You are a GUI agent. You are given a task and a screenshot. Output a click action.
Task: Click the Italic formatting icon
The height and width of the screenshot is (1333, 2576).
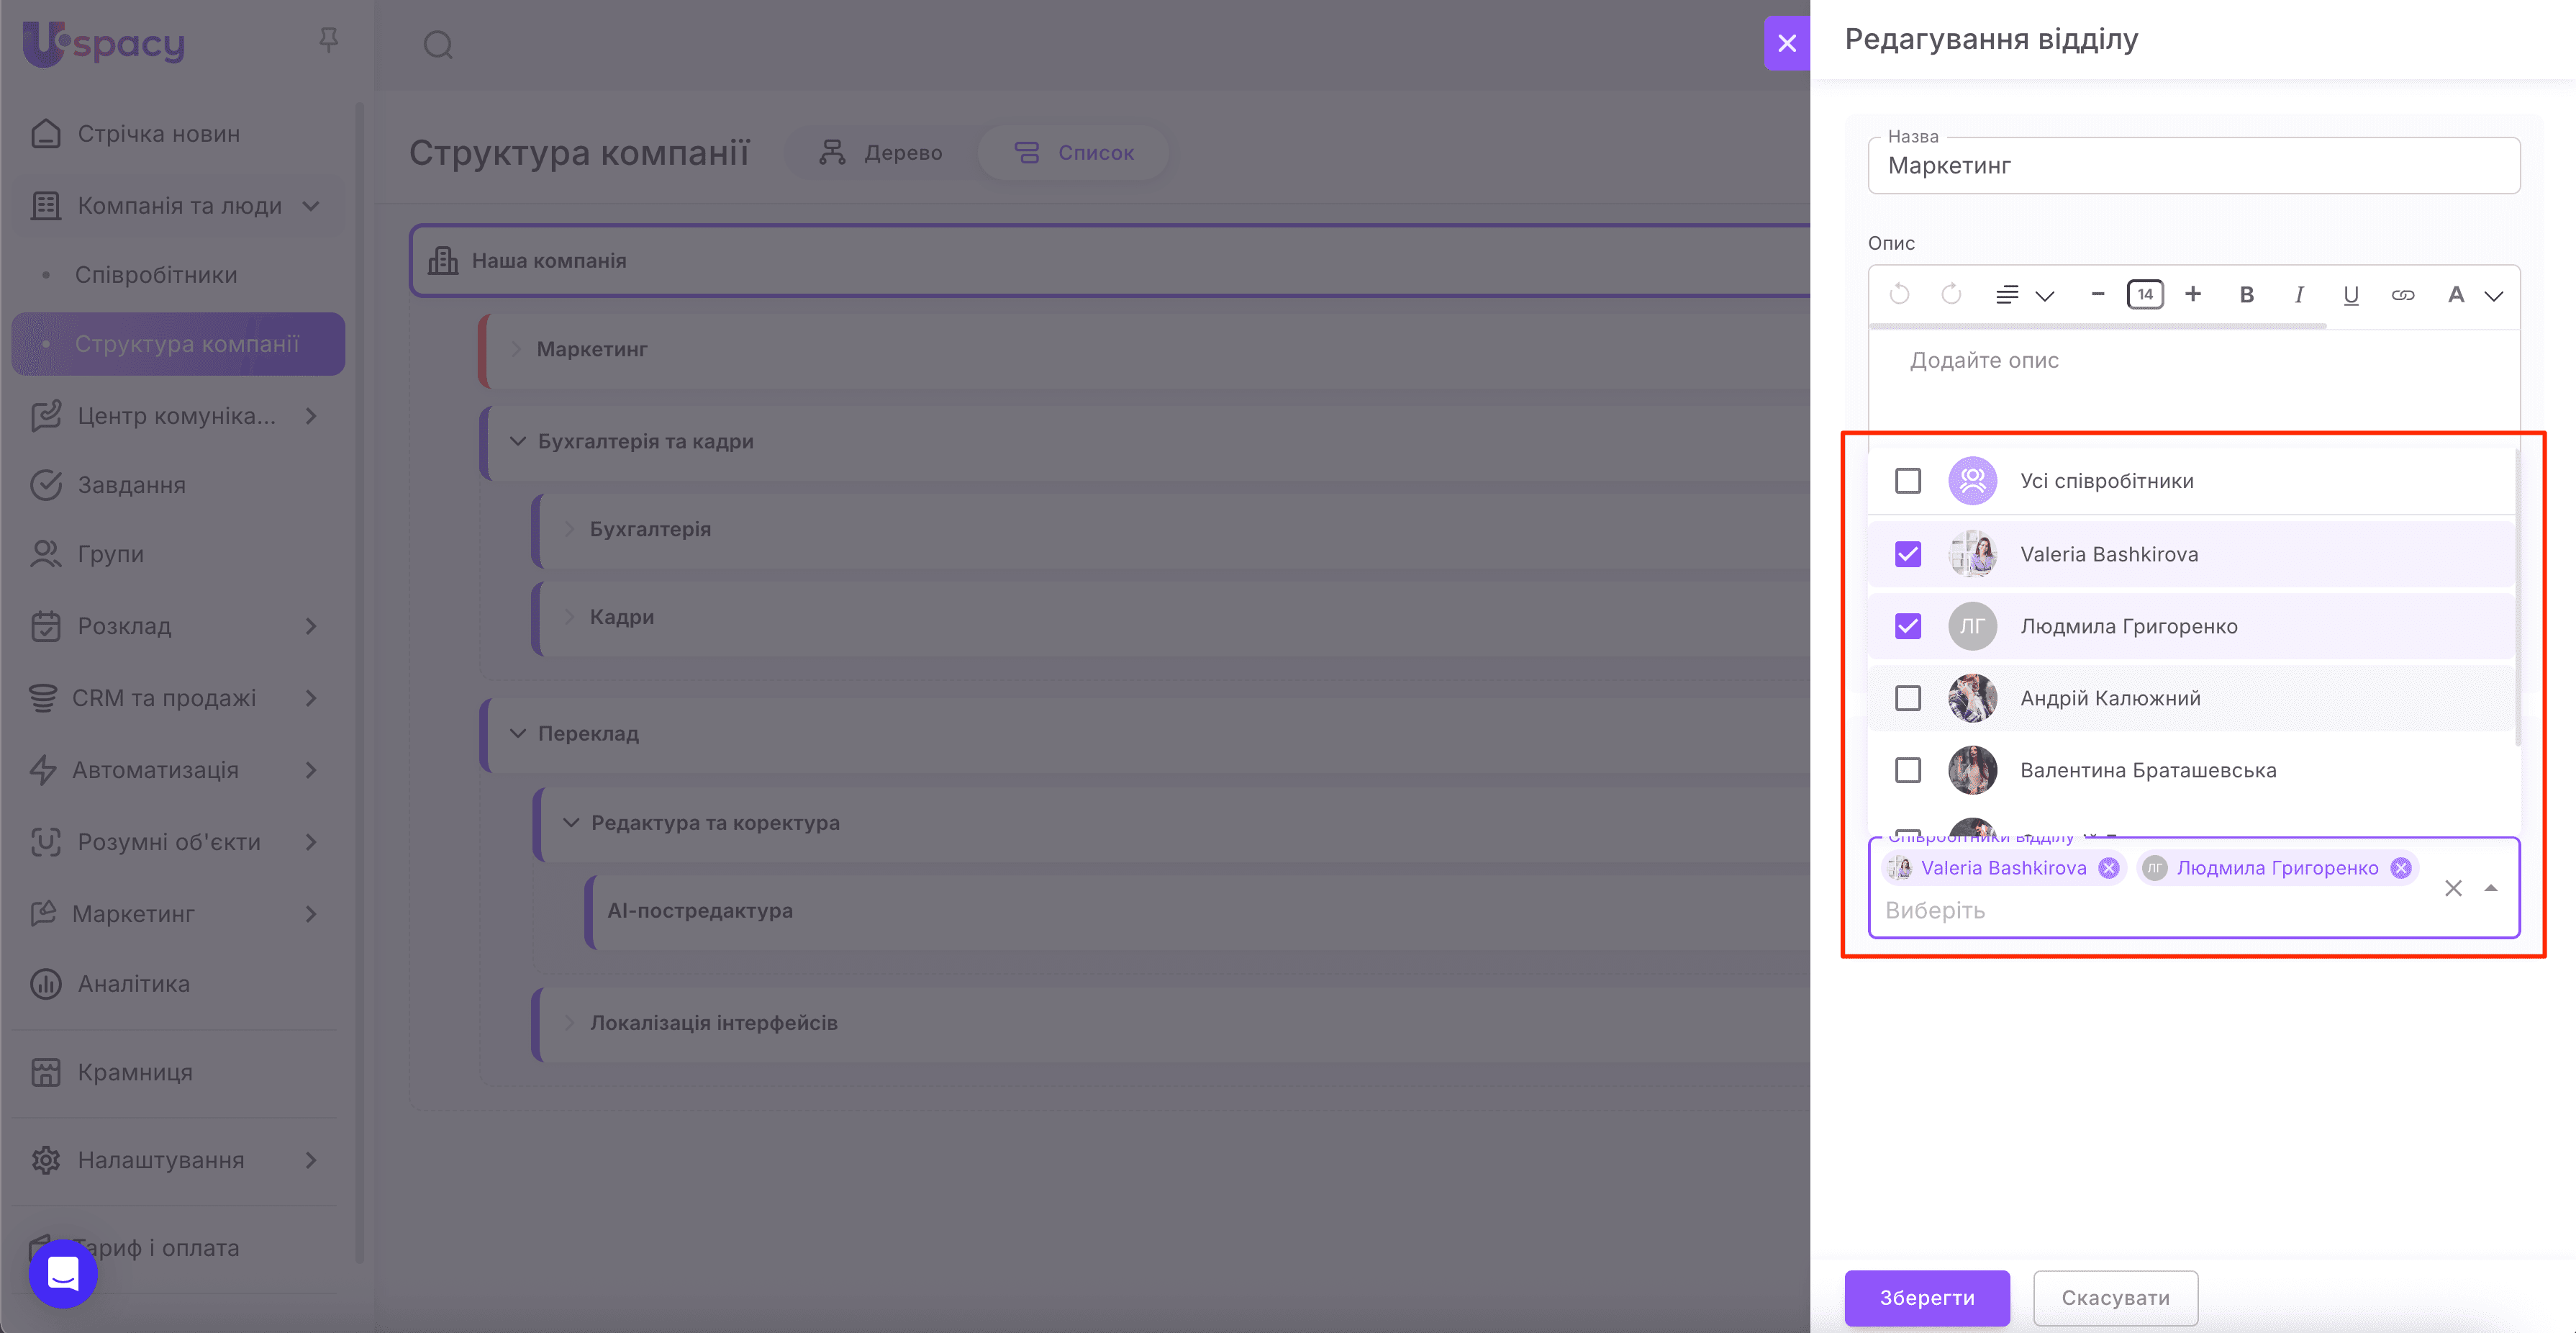coord(2299,295)
